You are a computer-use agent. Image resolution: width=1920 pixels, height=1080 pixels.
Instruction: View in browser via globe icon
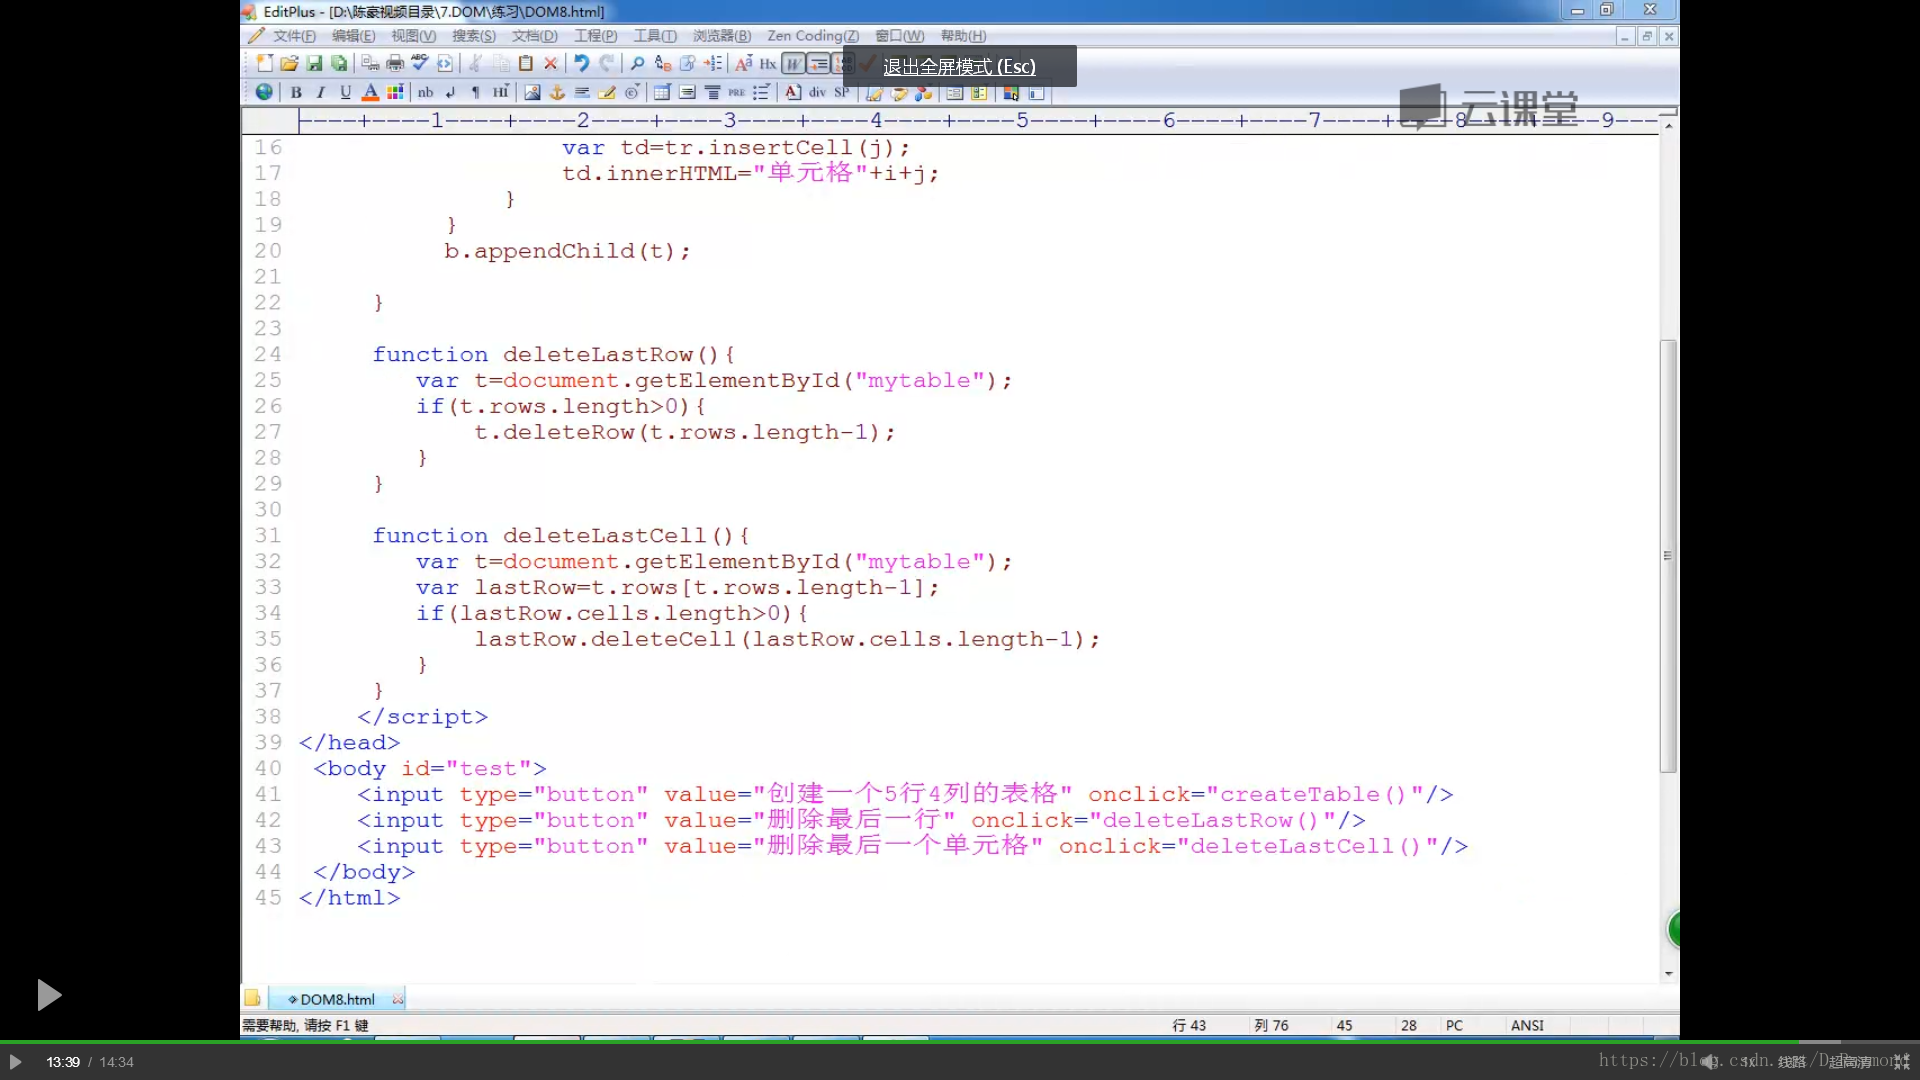(x=264, y=92)
